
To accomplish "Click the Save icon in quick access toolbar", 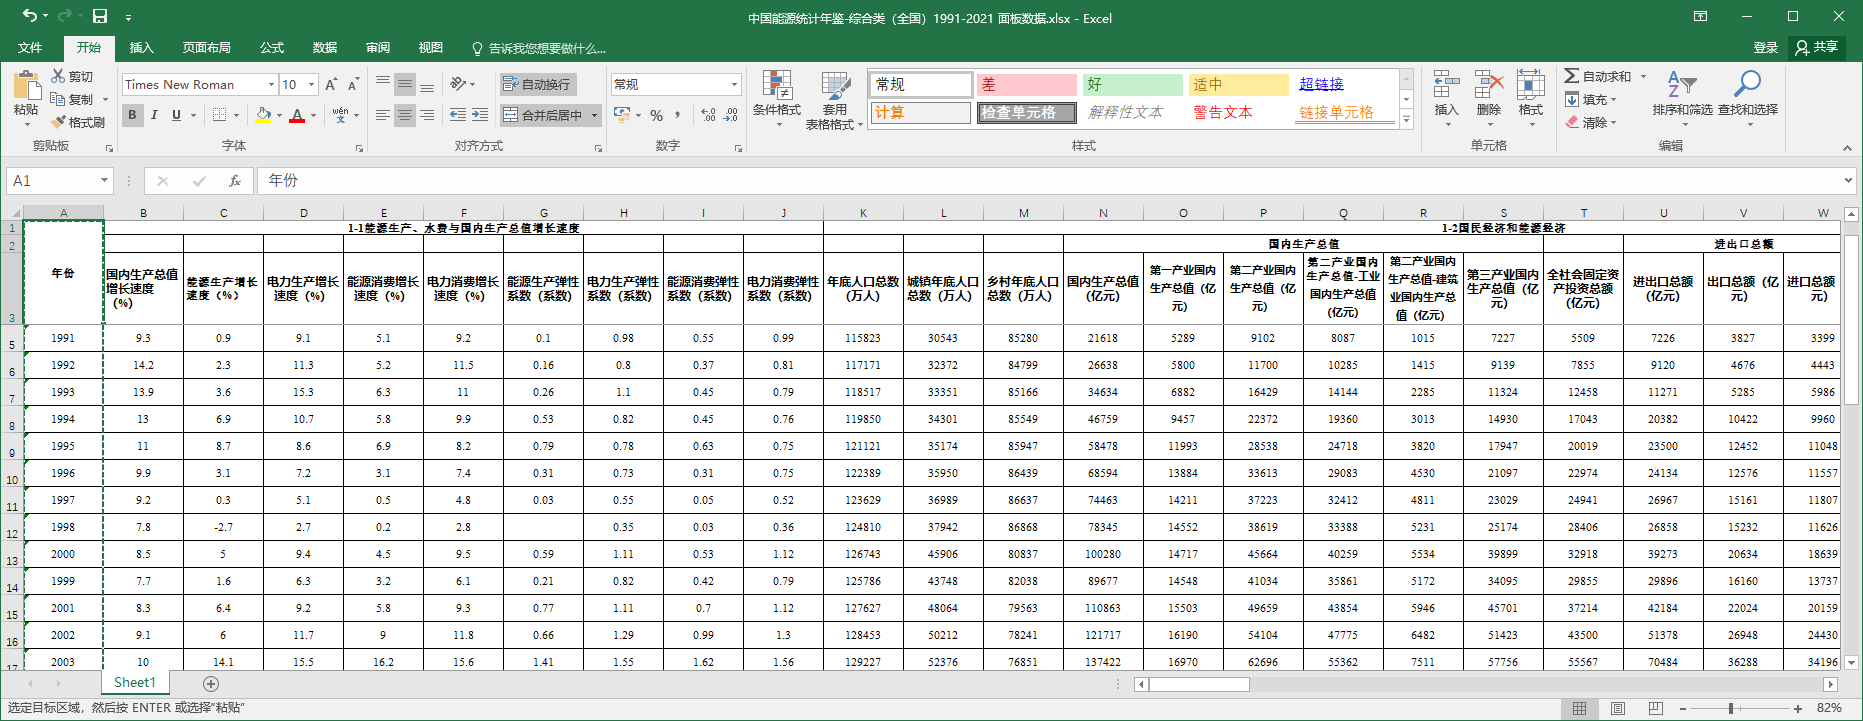I will [100, 17].
